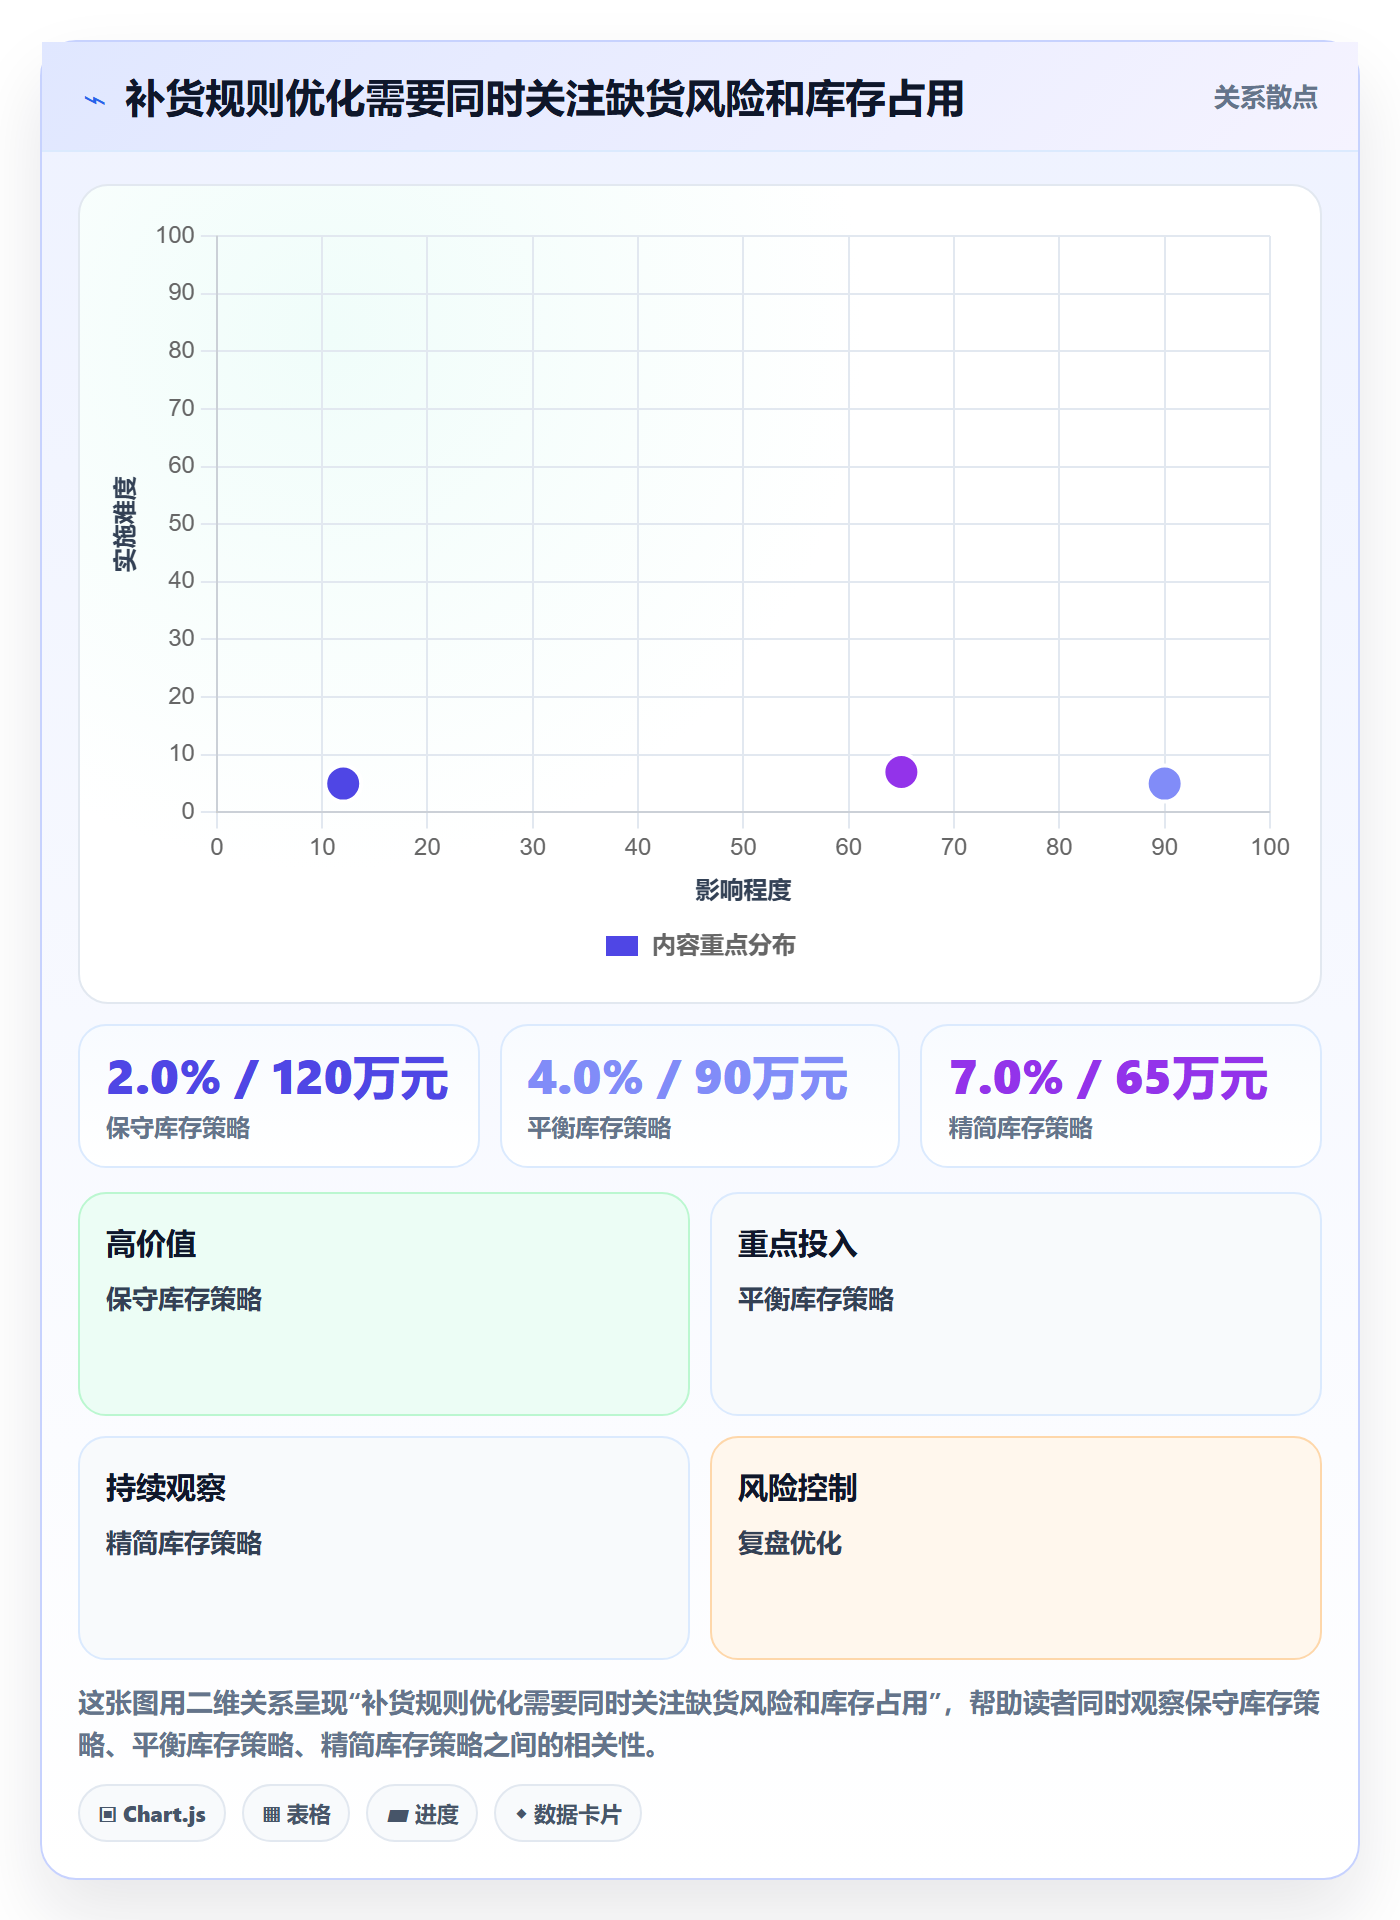Click 复盘优化 text in 风险控制 card
This screenshot has width=1400, height=1920.
tap(790, 1543)
